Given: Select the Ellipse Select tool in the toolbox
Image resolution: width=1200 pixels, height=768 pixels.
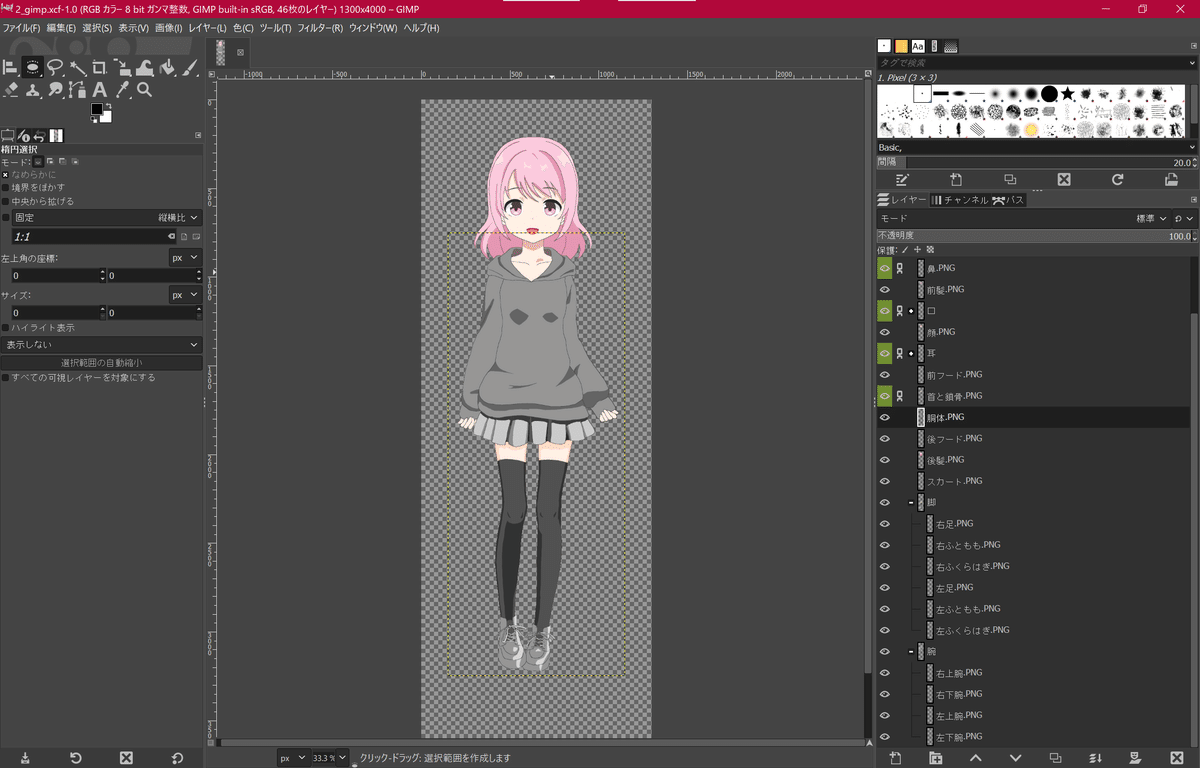Looking at the screenshot, I should point(33,68).
